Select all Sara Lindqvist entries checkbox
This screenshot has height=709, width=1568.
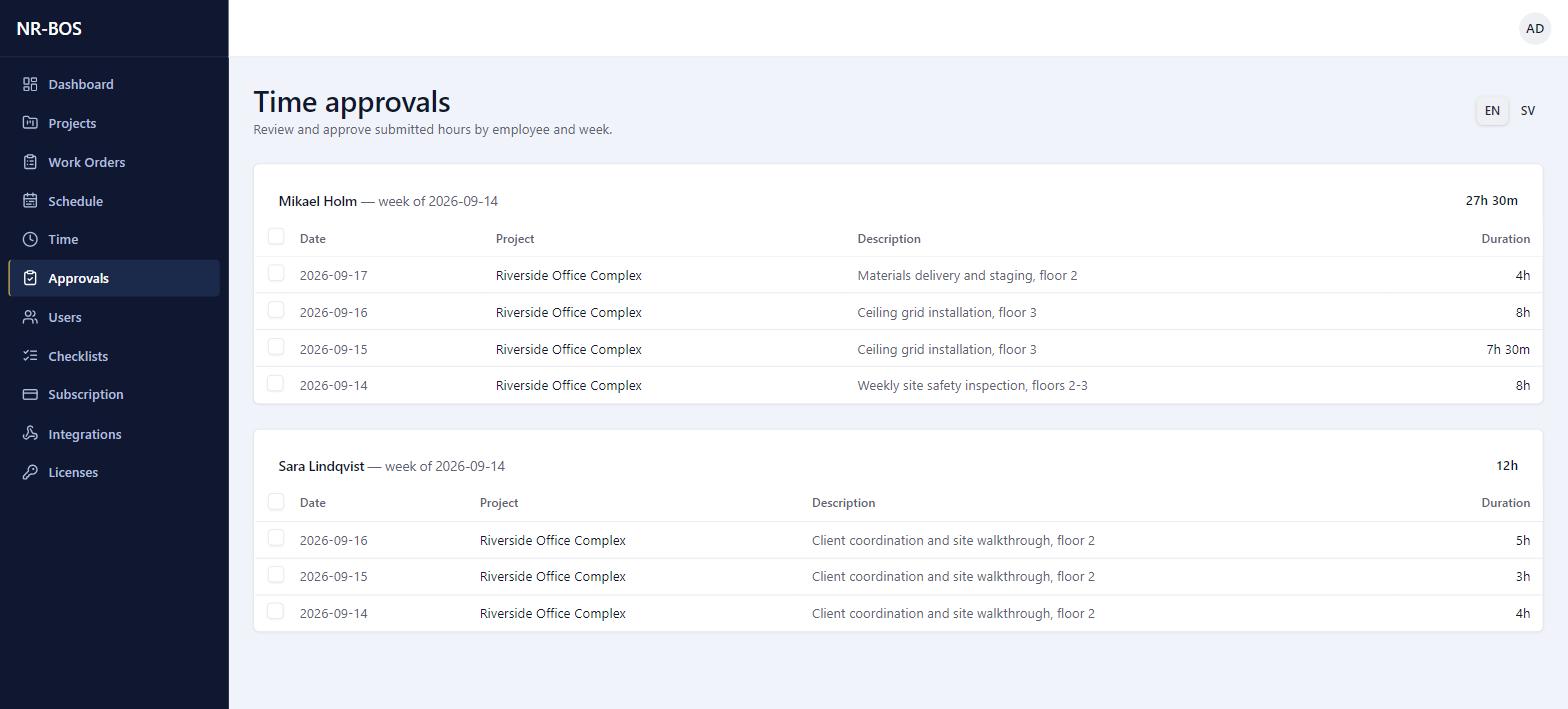click(x=276, y=501)
